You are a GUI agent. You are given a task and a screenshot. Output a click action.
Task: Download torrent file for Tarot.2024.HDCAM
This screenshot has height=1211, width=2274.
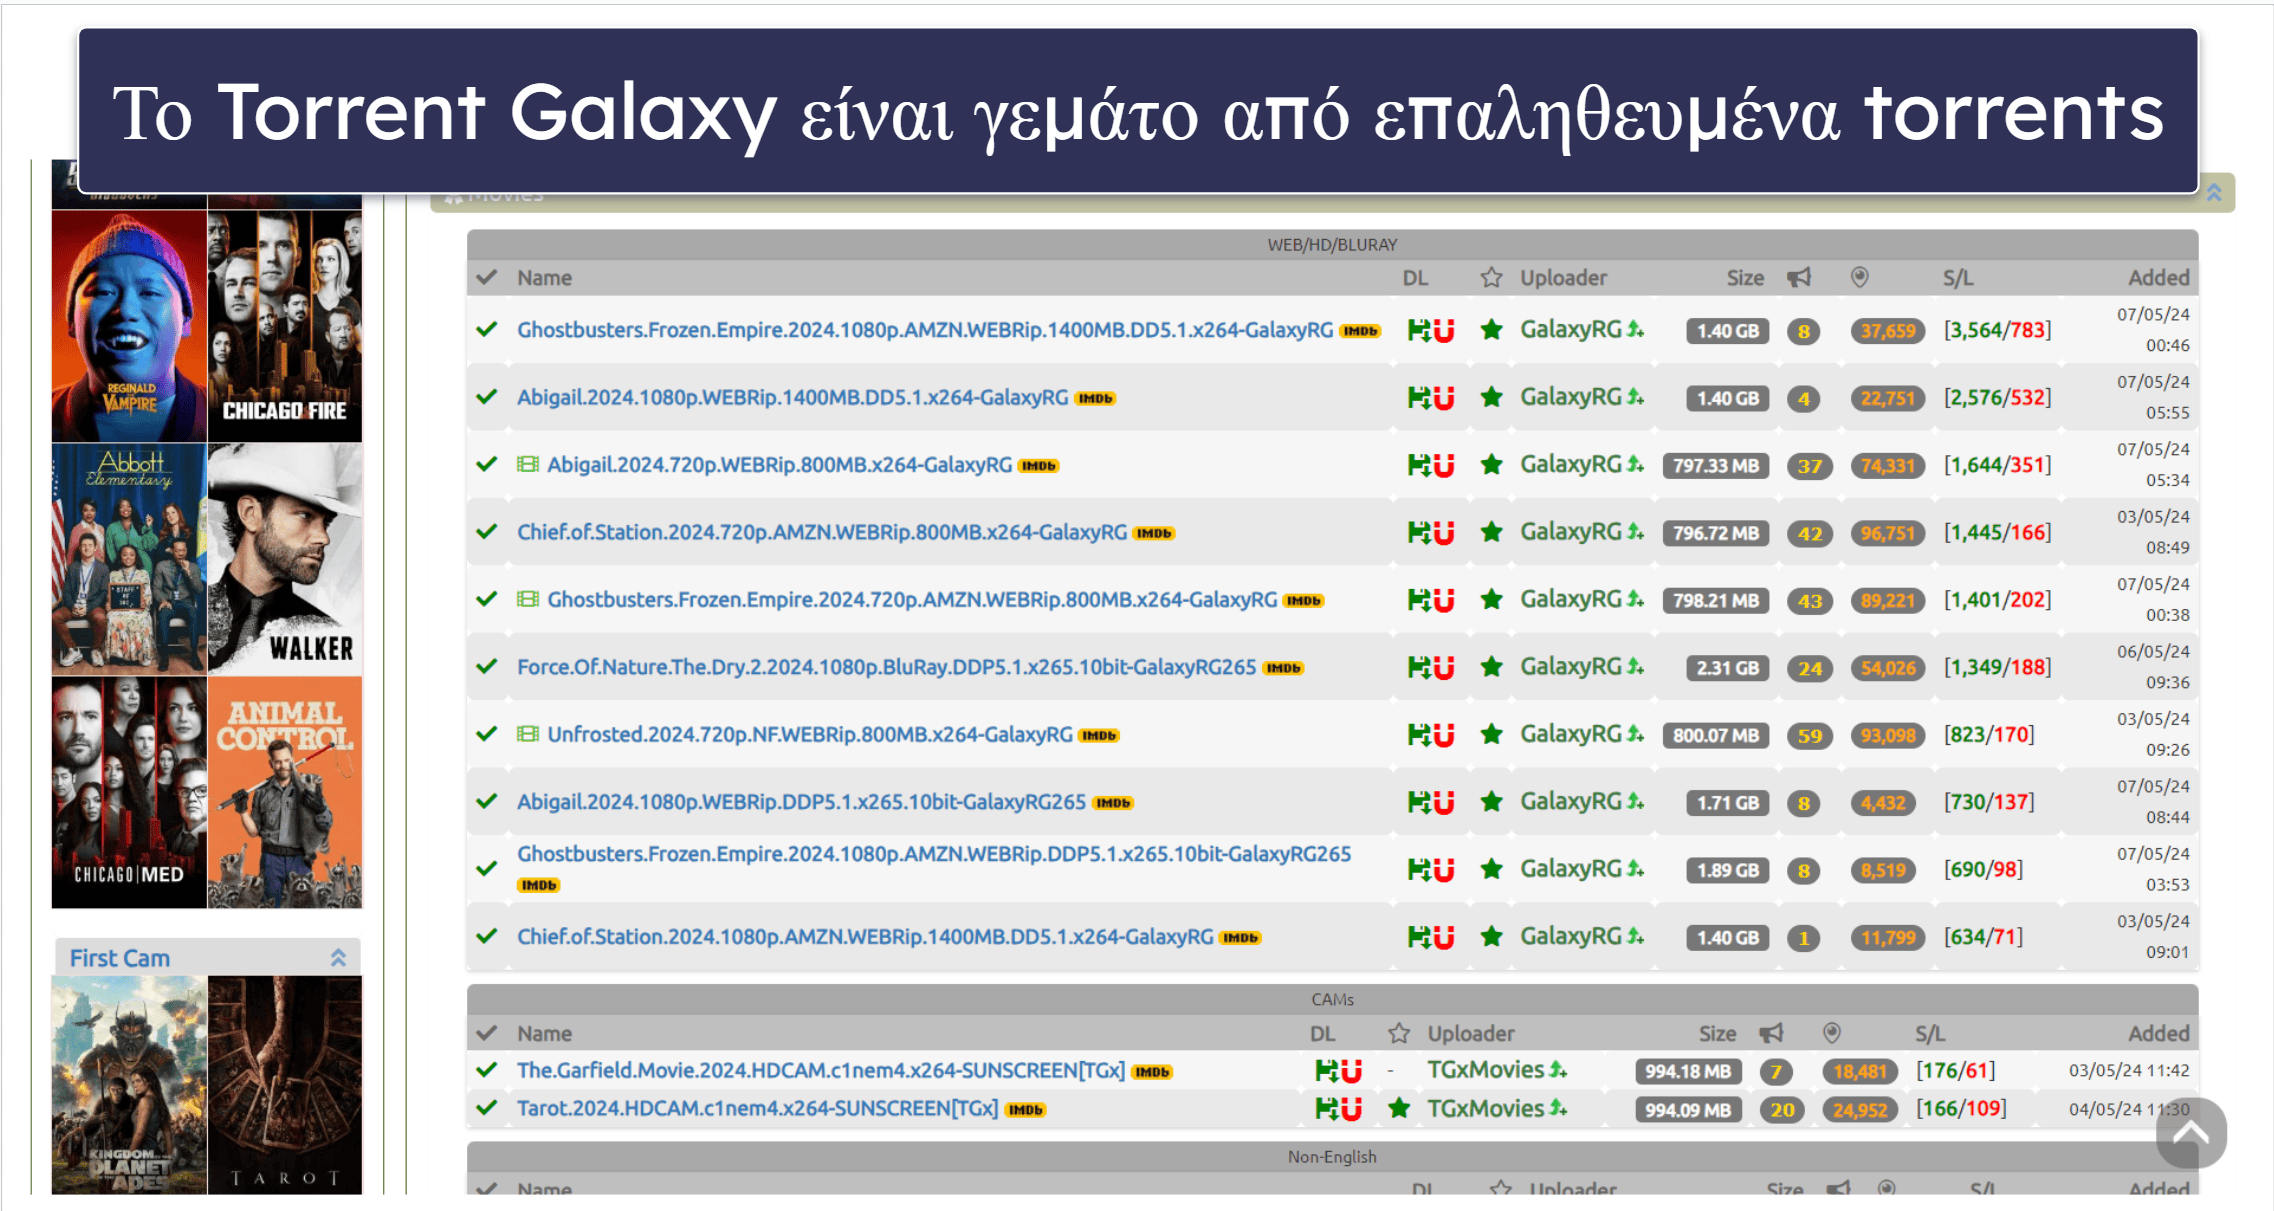(x=1326, y=1109)
